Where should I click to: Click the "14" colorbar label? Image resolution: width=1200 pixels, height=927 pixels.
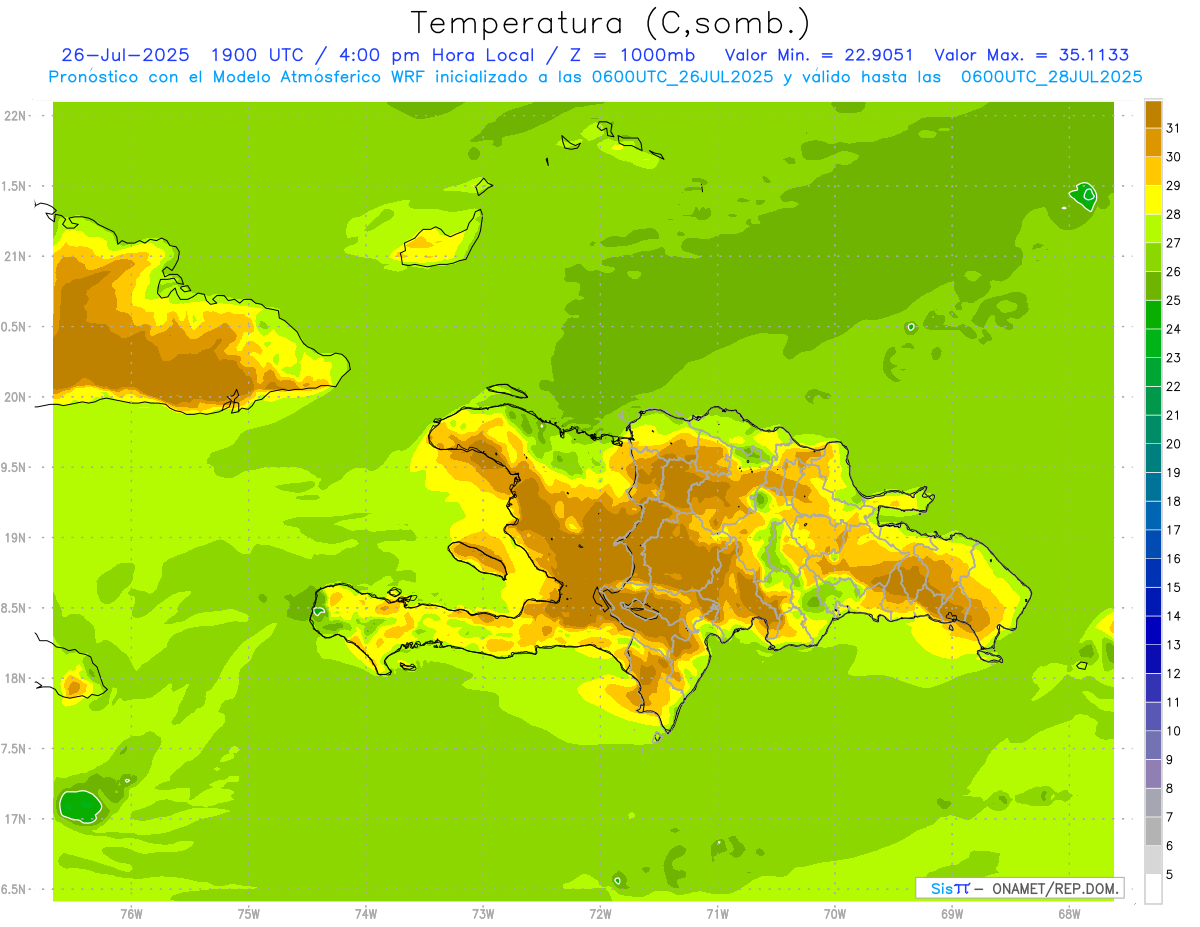click(1173, 616)
